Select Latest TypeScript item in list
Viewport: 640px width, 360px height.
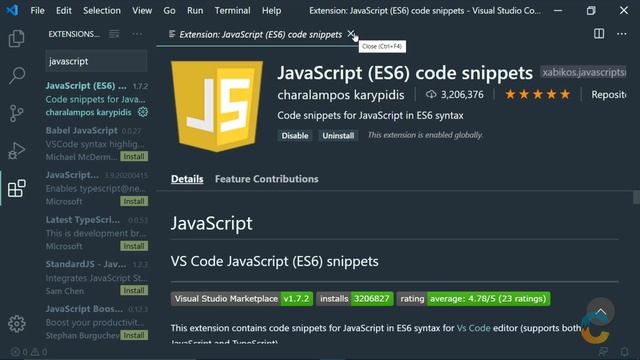[96, 233]
